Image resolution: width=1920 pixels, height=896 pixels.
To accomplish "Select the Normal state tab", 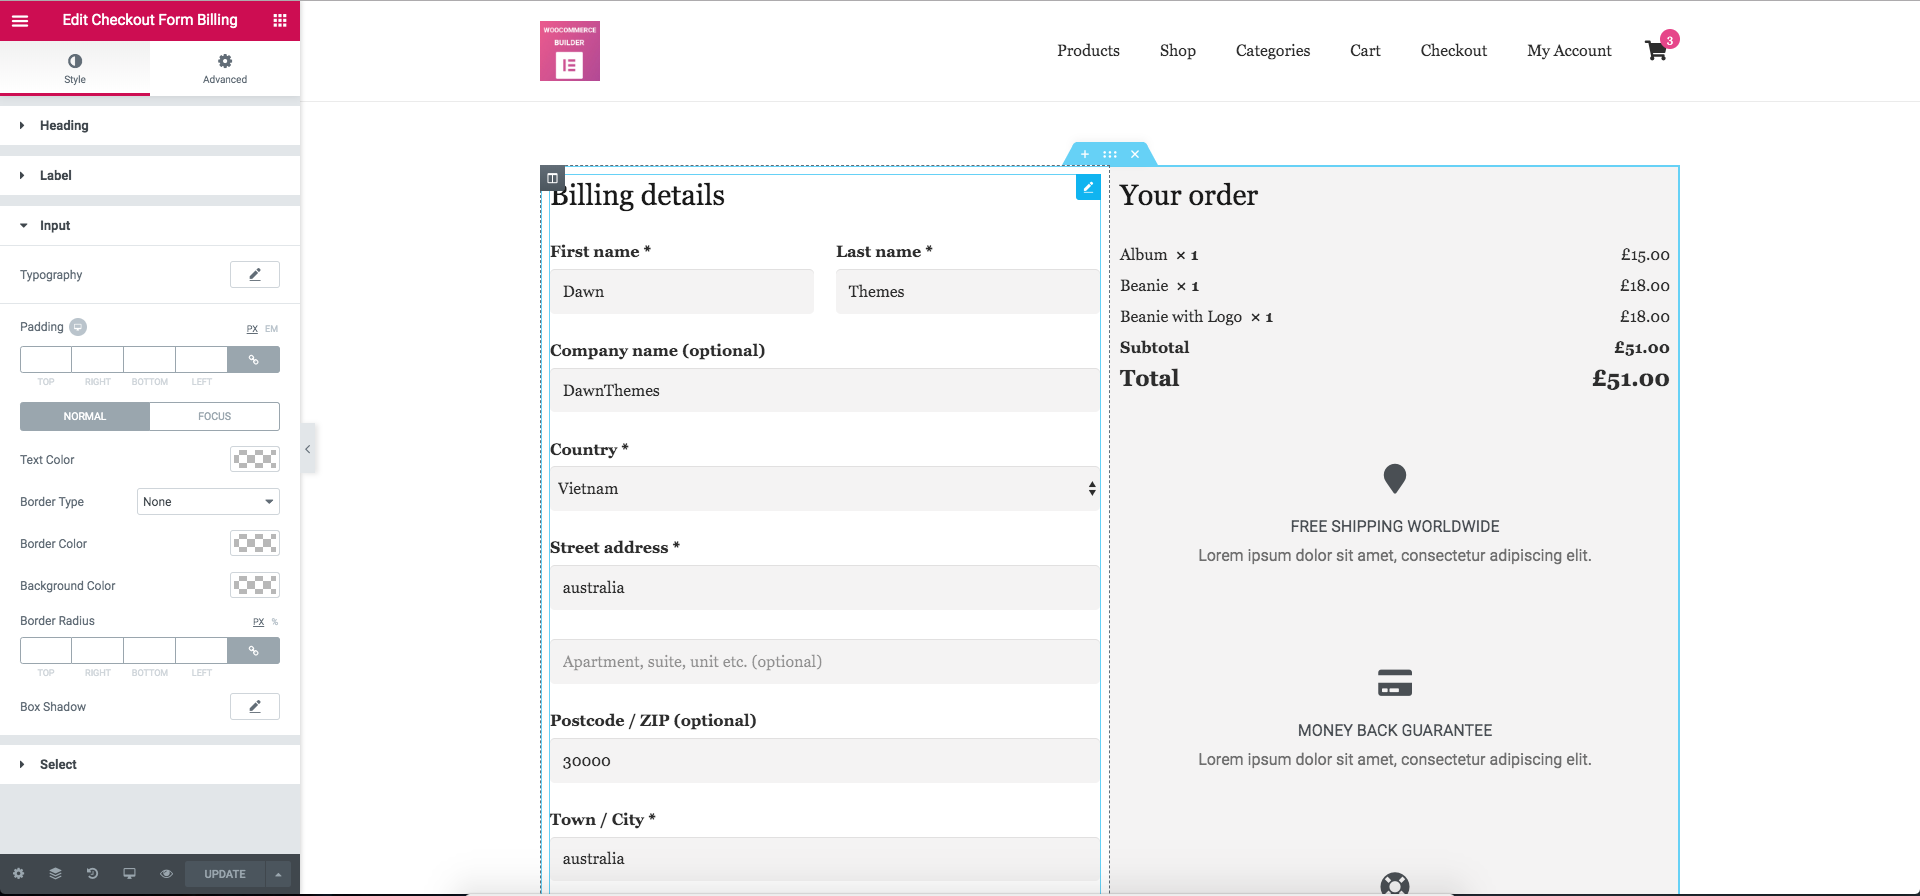I will tap(85, 416).
